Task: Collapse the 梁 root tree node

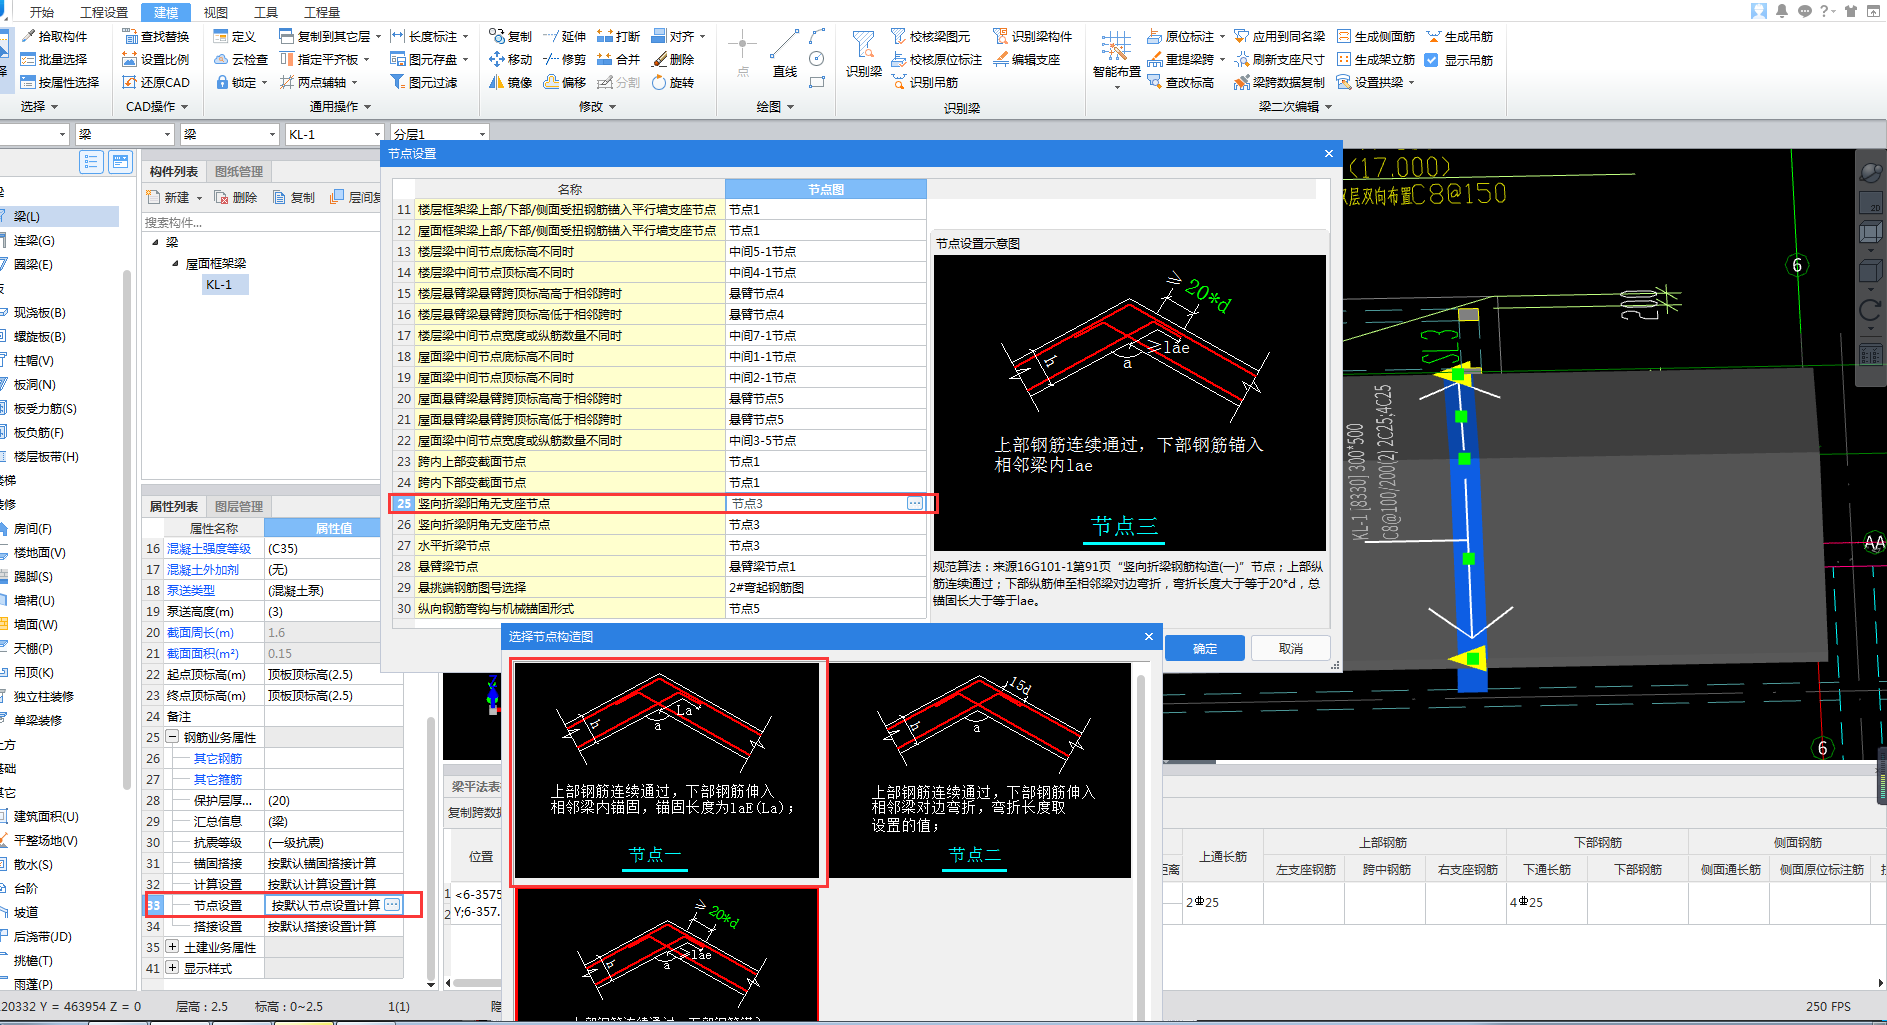Action: click(x=156, y=242)
